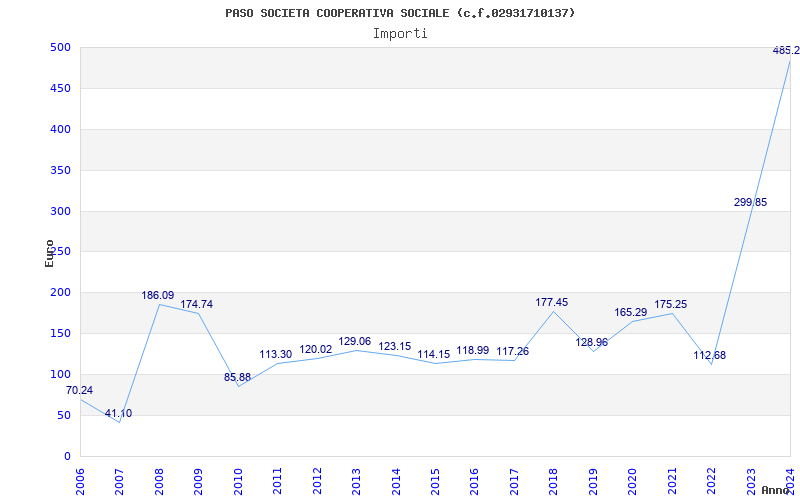This screenshot has height=500, width=800.
Task: Click the 41.10 data label
Action: [x=118, y=413]
